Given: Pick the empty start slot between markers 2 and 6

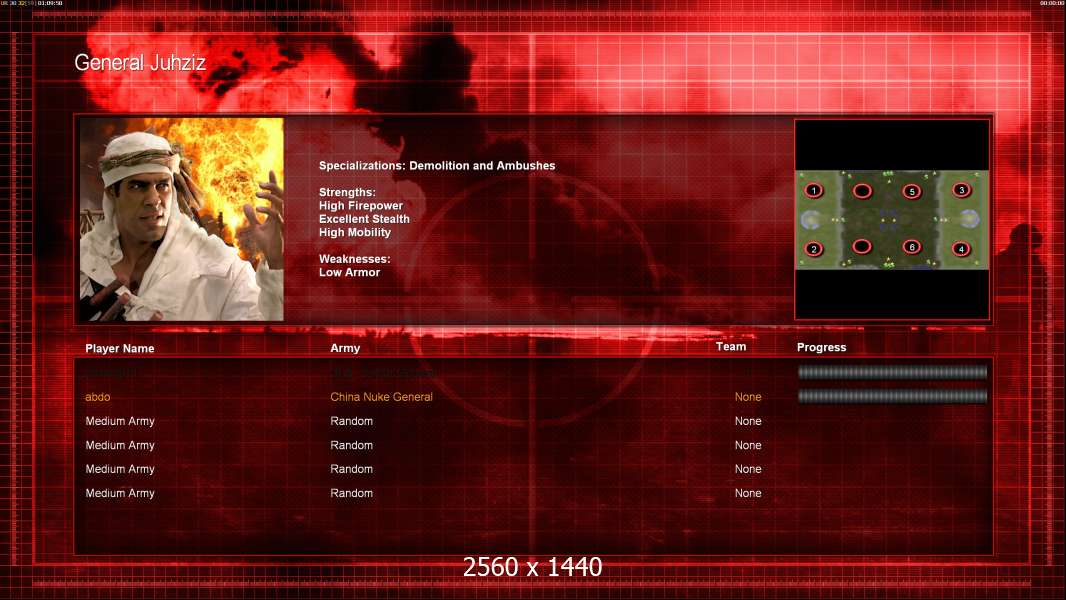Looking at the screenshot, I should (x=862, y=246).
